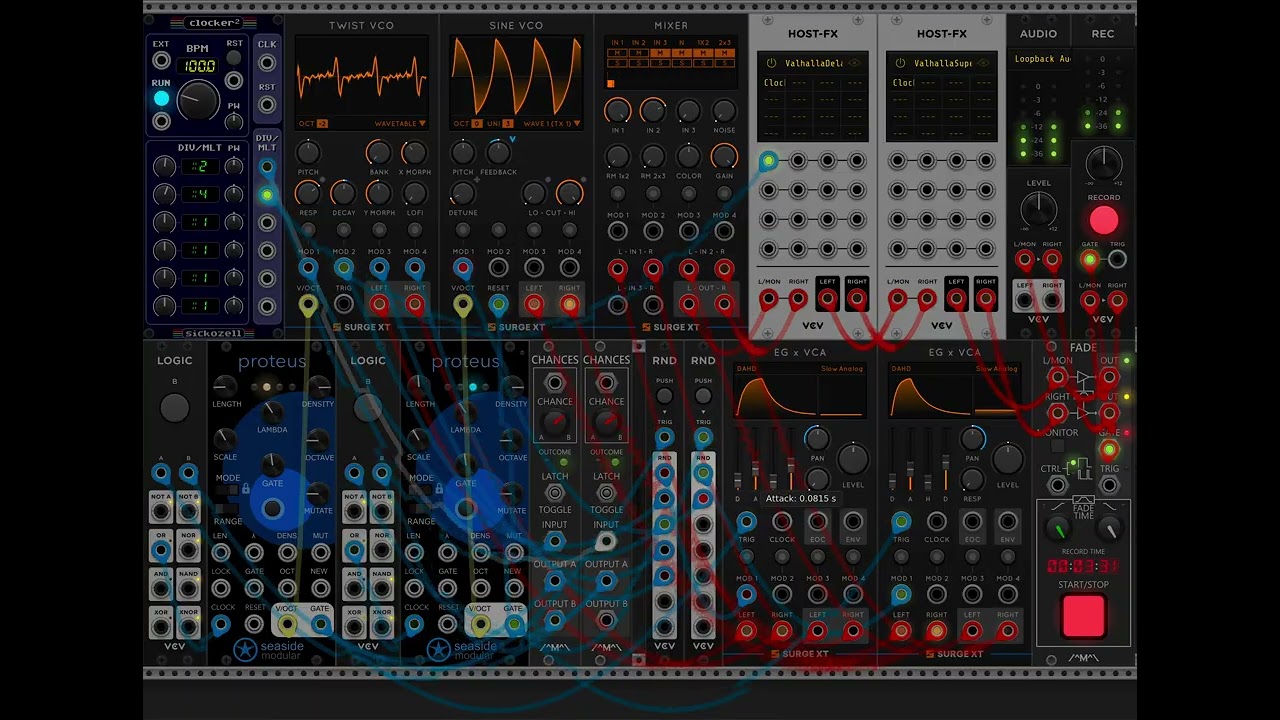Click the FEEDBACK knob on Sine VCO
Viewport: 1280px width, 720px height.
point(498,153)
